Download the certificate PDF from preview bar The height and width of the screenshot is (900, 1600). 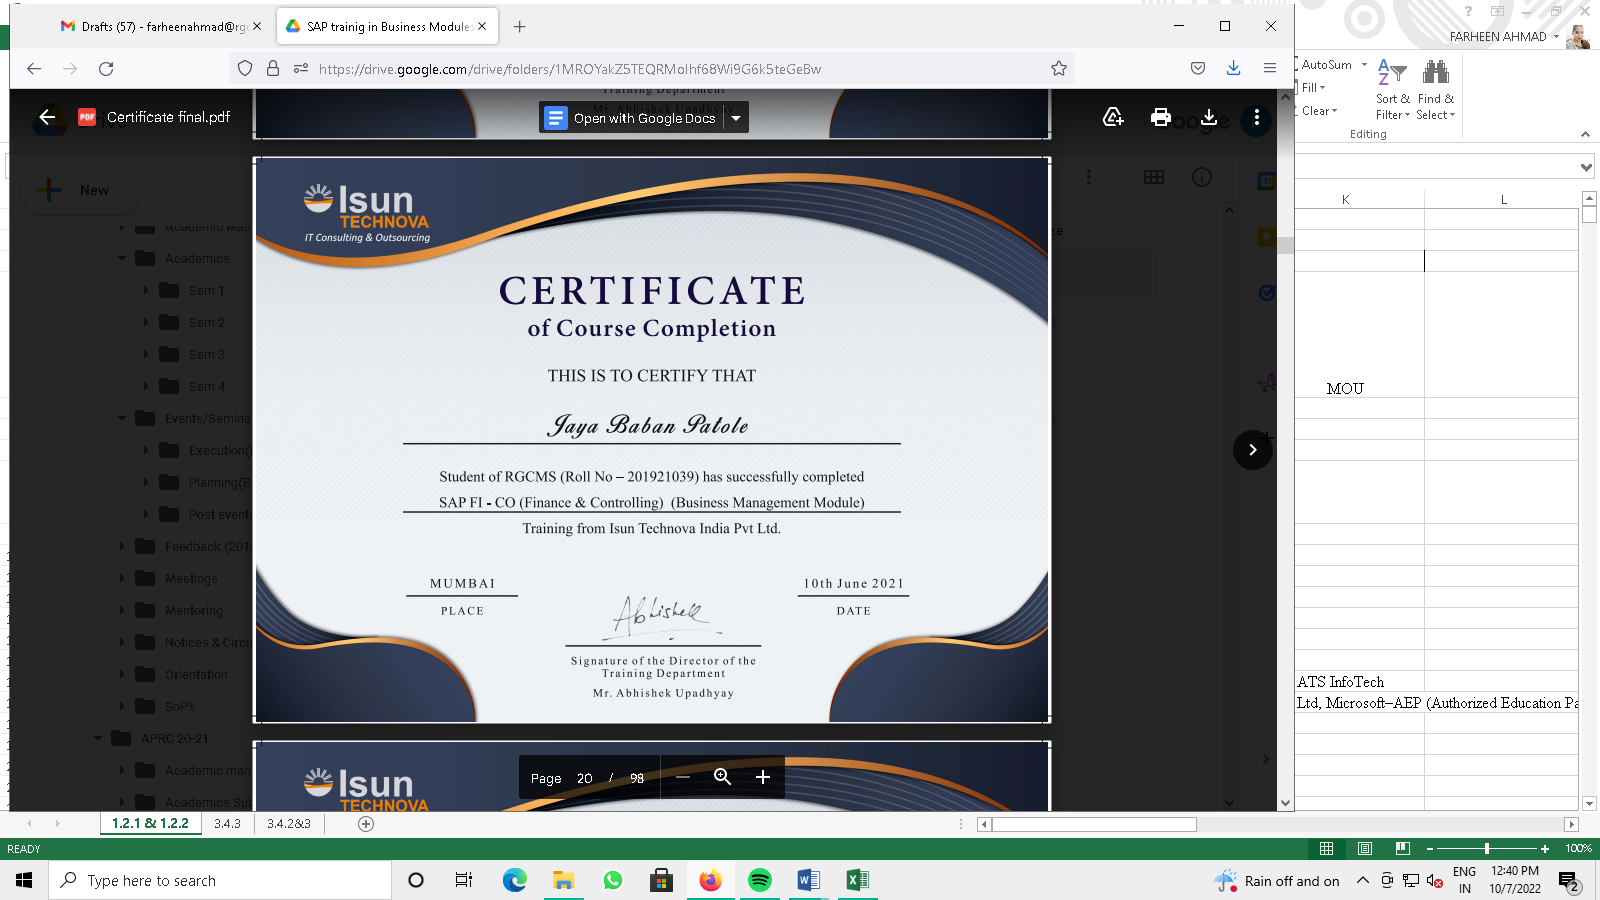click(1208, 118)
